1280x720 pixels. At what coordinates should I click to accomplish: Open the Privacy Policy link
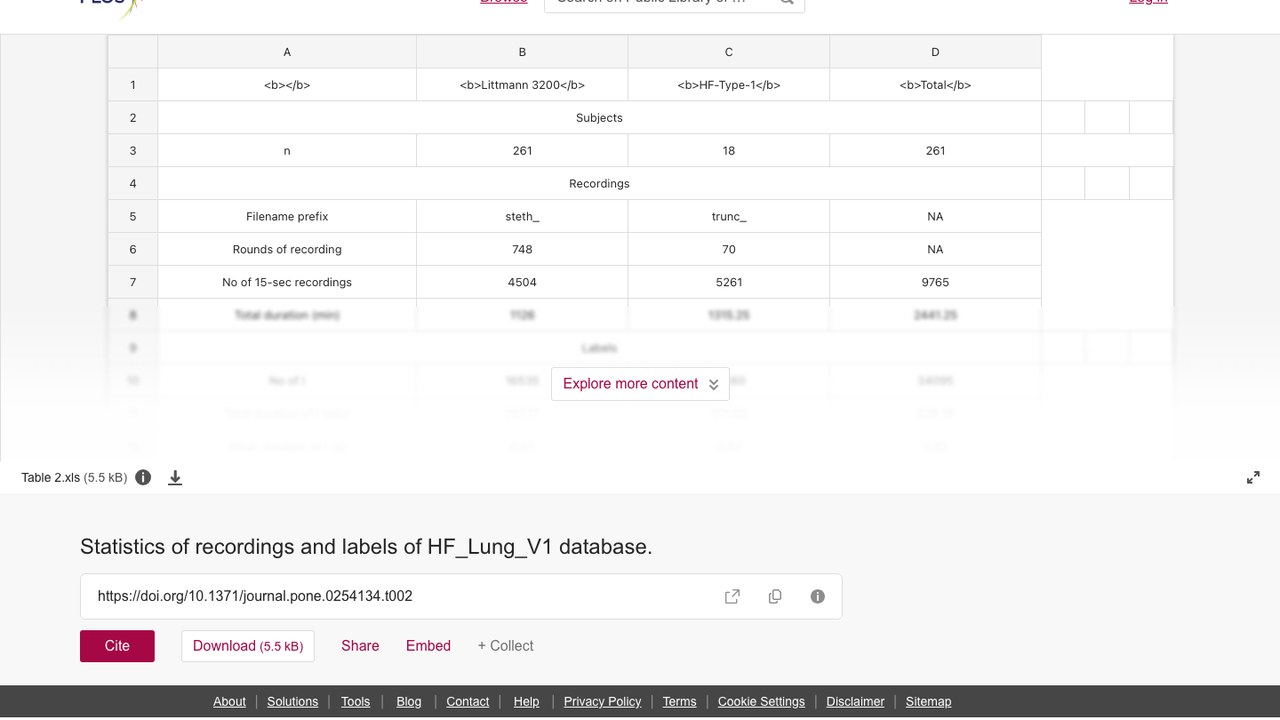coord(602,701)
